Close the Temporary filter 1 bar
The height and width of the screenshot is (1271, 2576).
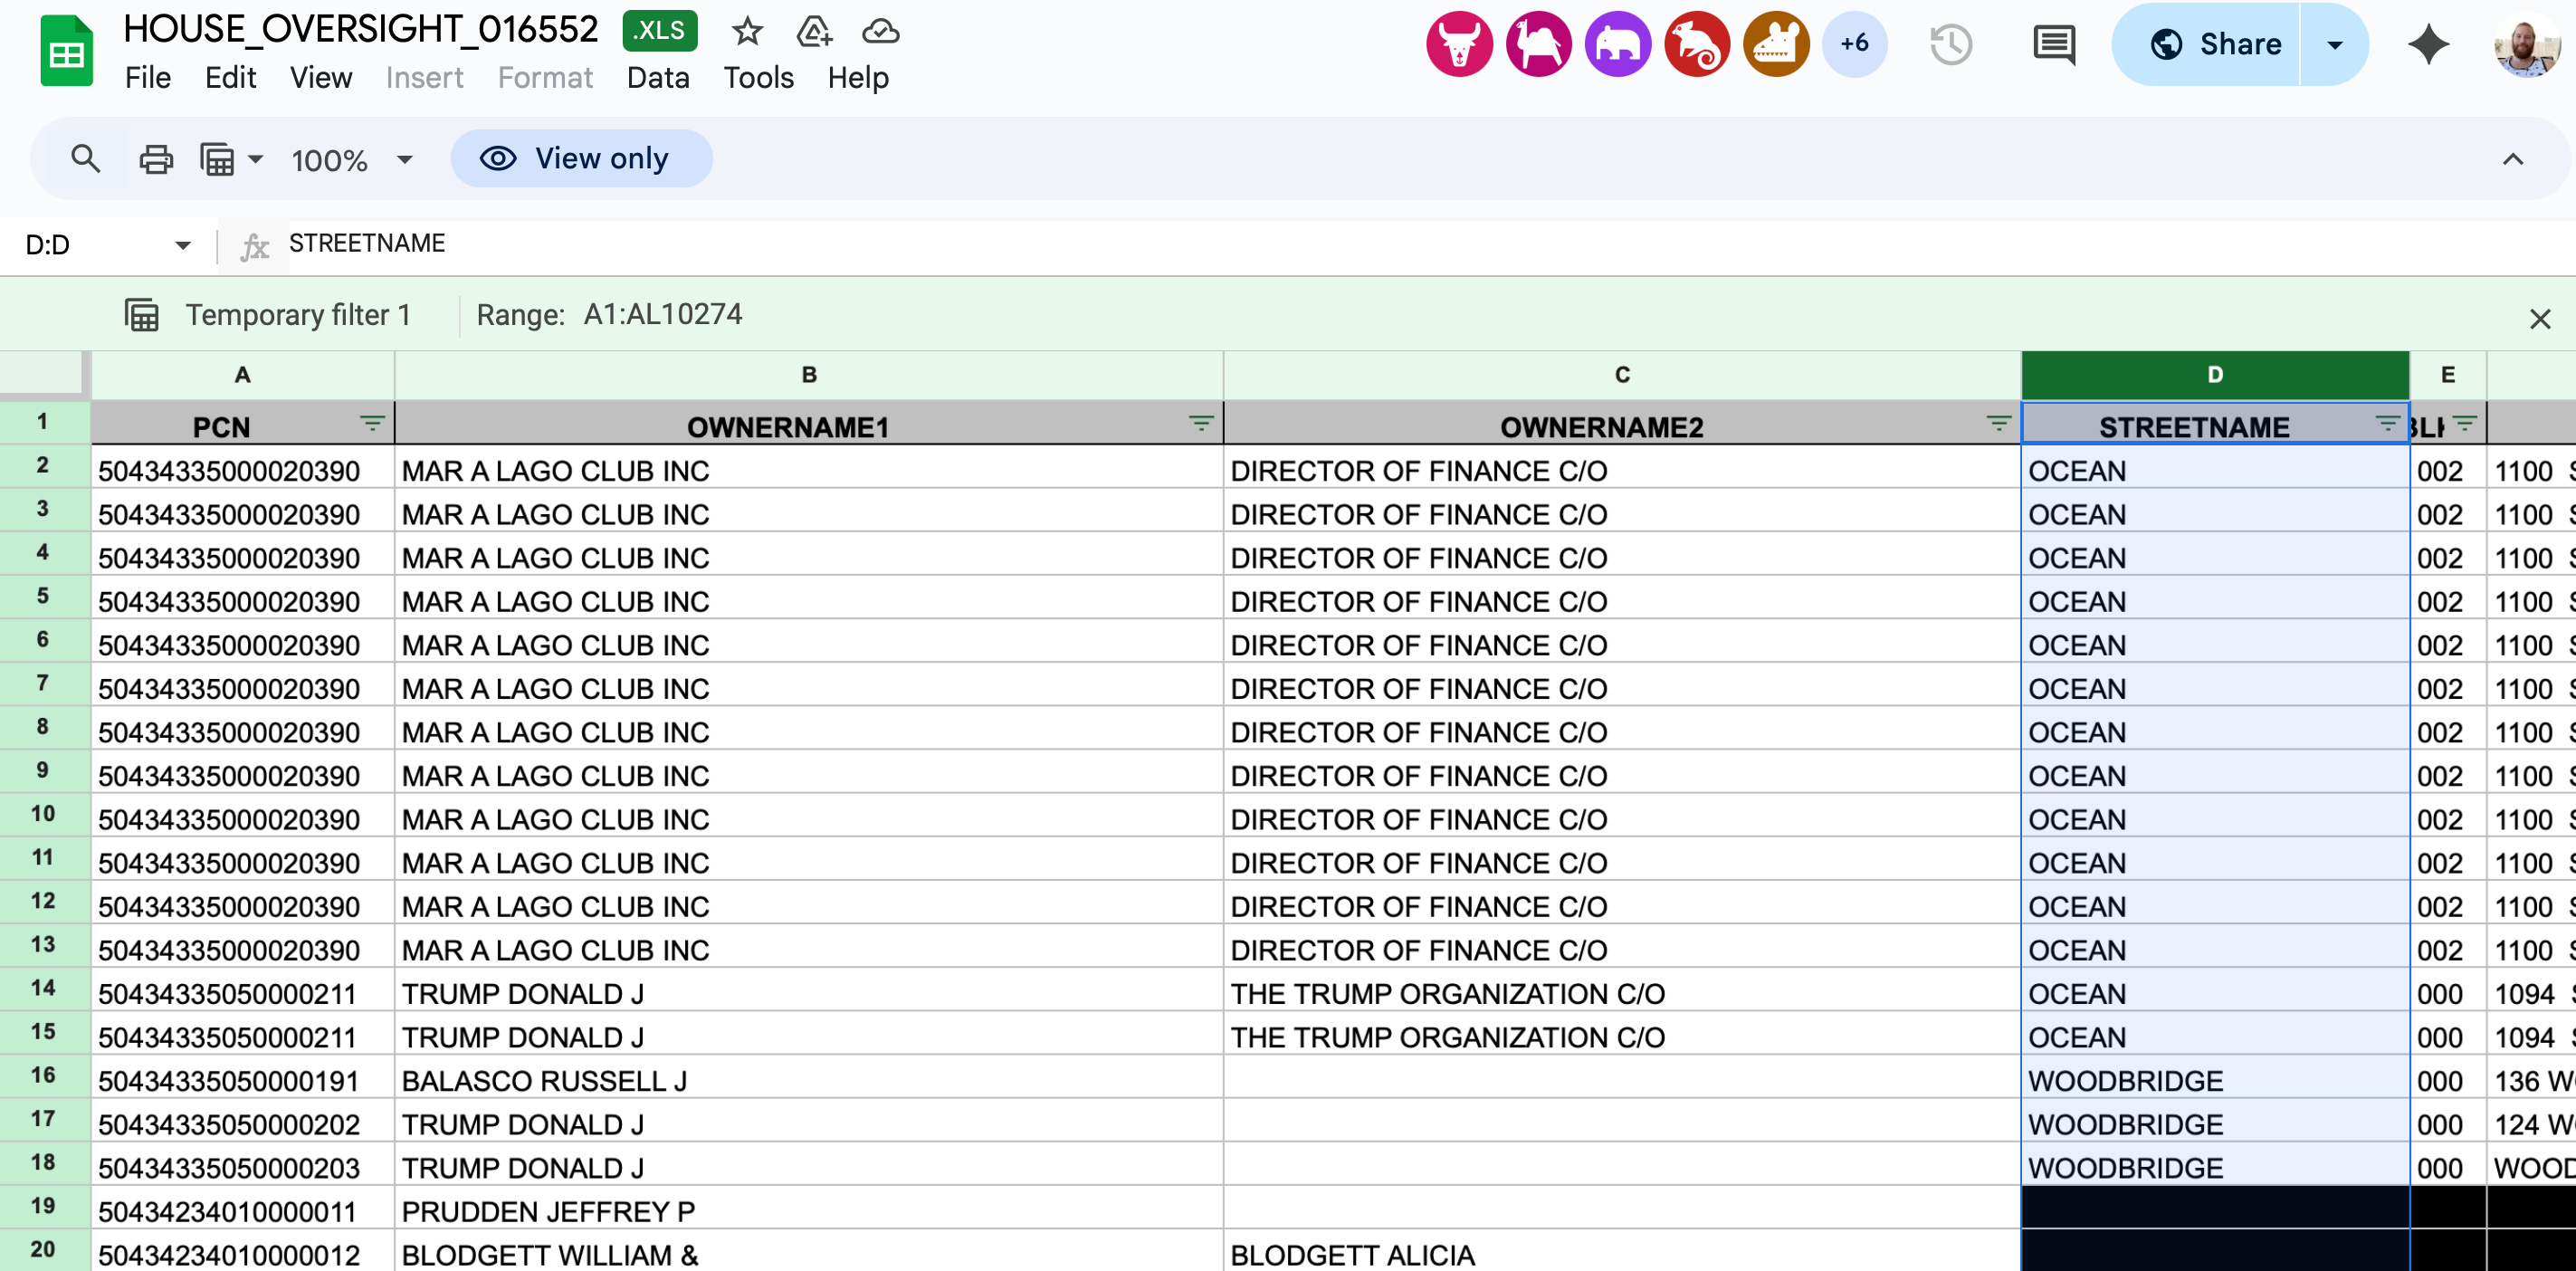click(2539, 319)
